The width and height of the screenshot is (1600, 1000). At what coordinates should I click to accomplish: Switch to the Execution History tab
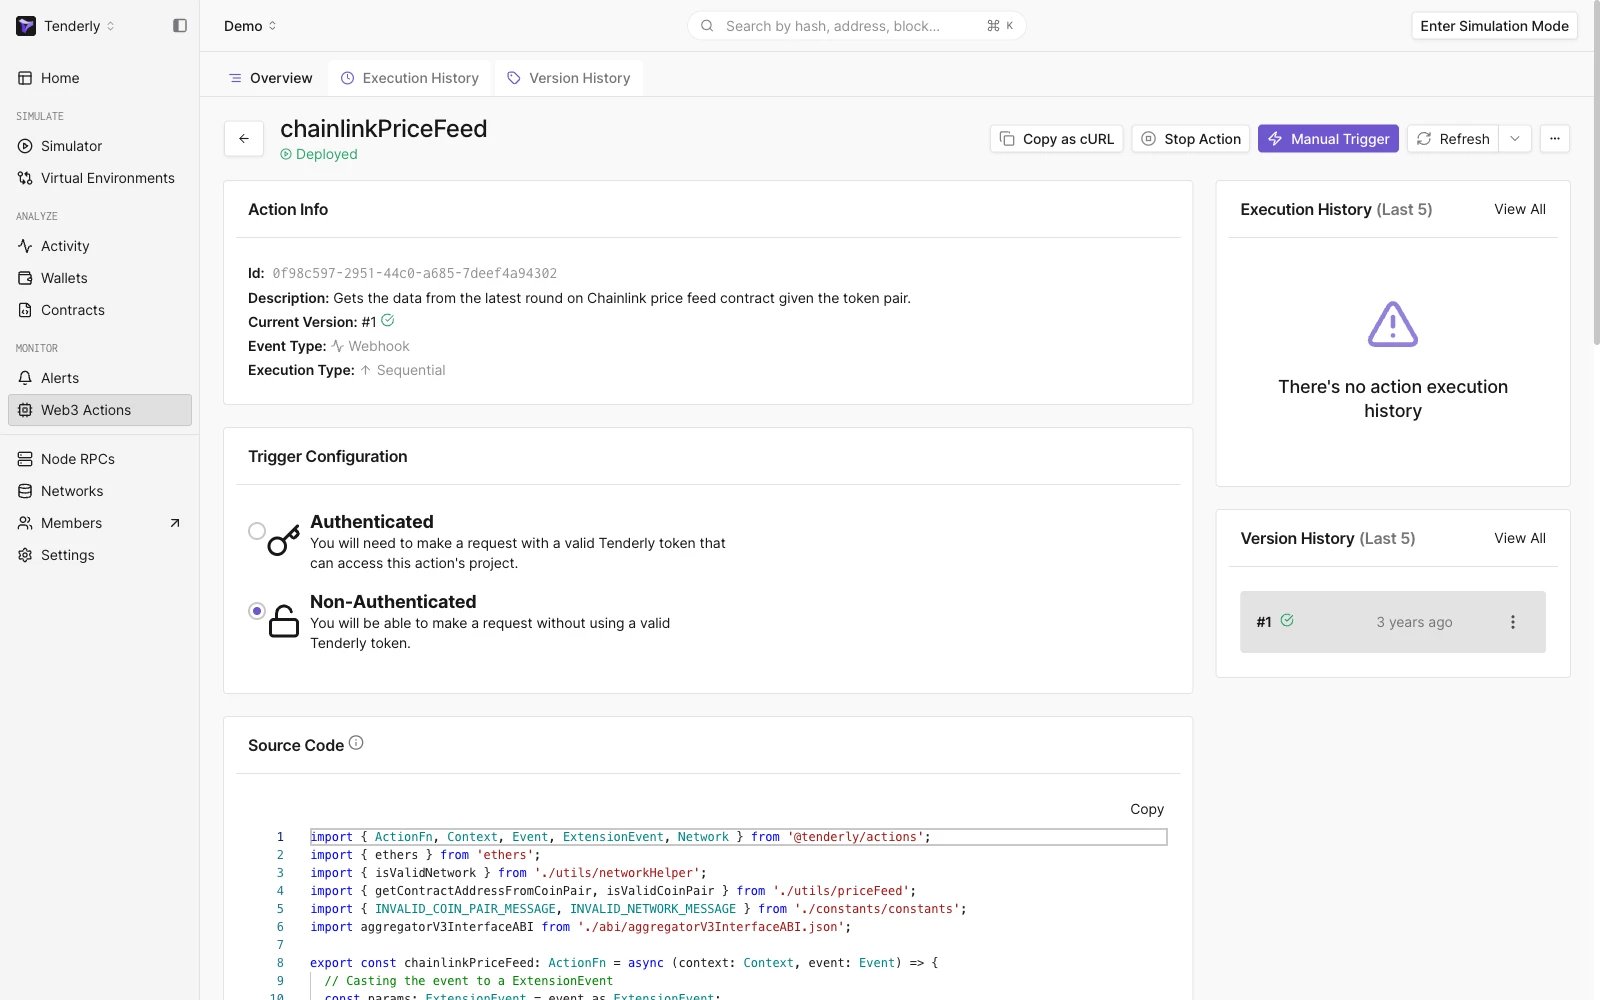tap(410, 78)
